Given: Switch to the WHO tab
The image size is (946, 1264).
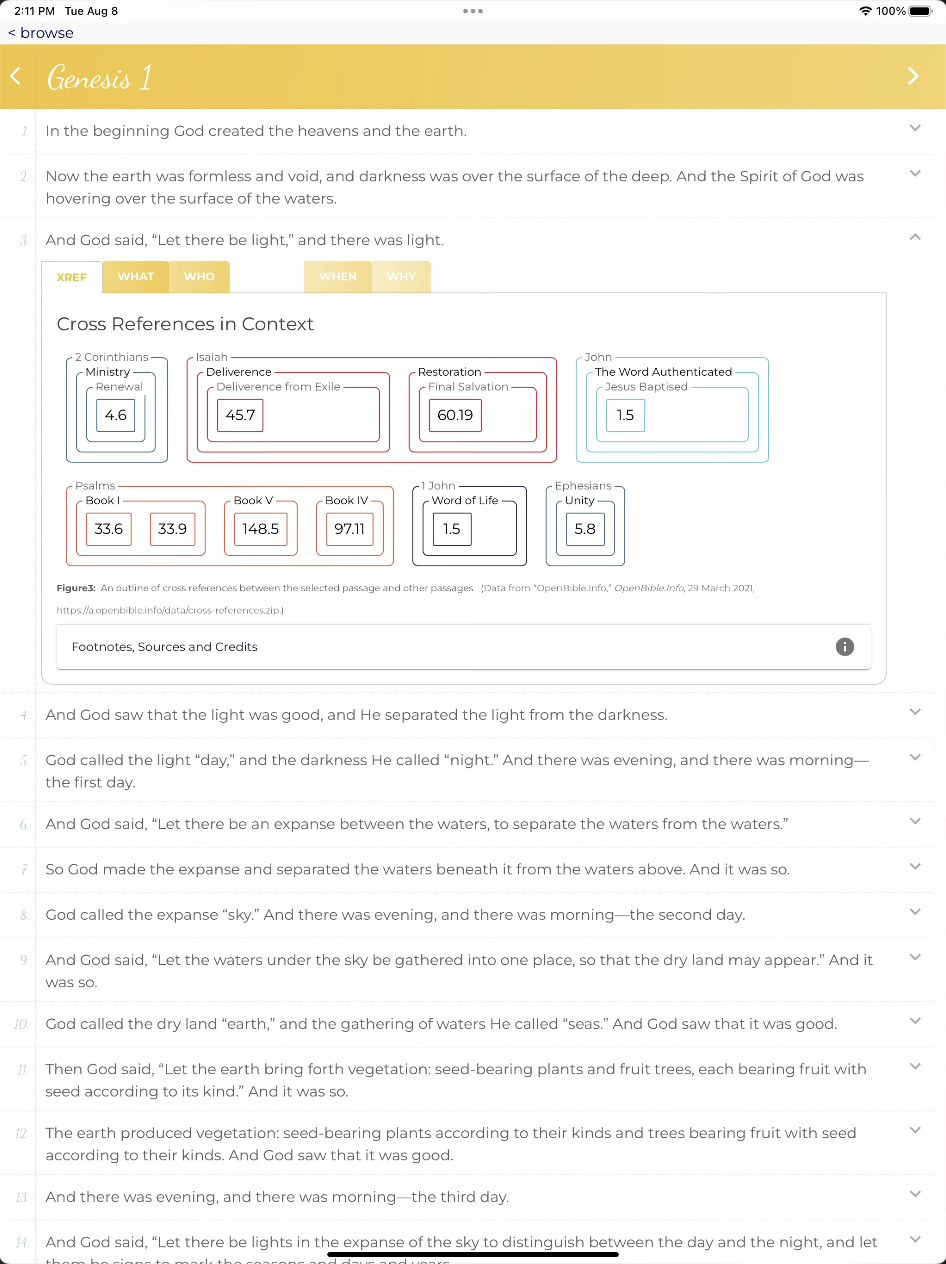Looking at the screenshot, I should pos(199,277).
